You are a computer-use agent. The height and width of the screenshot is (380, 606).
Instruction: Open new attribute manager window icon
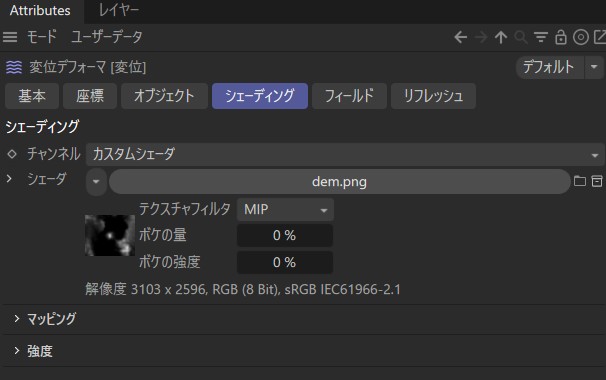point(599,37)
